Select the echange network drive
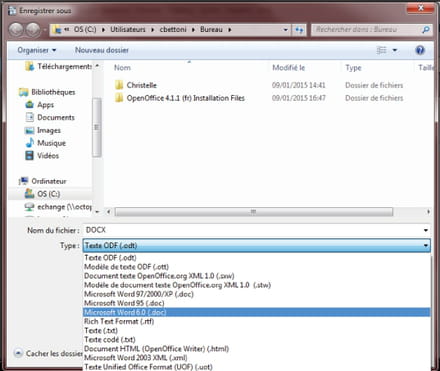The height and width of the screenshot is (371, 440). click(x=58, y=207)
